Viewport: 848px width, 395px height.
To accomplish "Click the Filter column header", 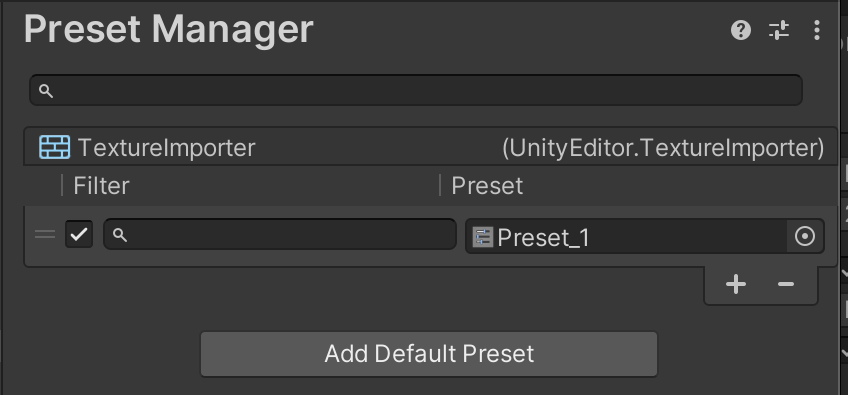I will point(101,186).
